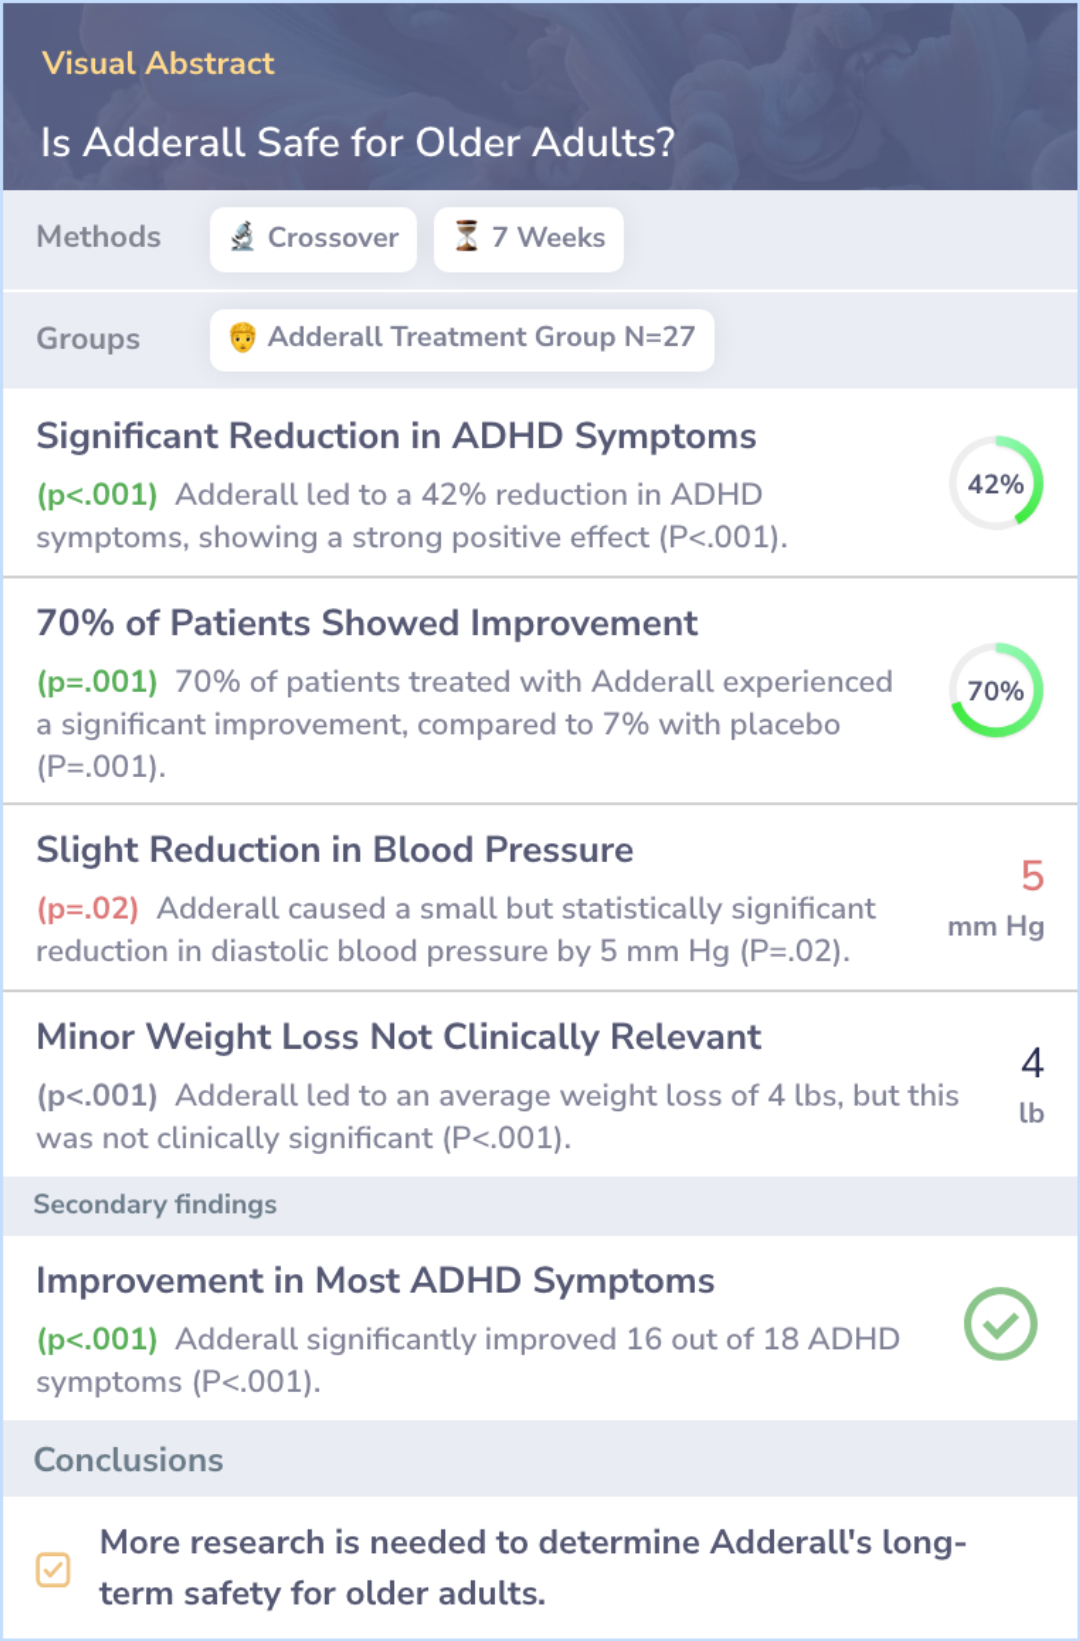This screenshot has width=1080, height=1641.
Task: Click the older adult face icon
Action: tap(242, 338)
